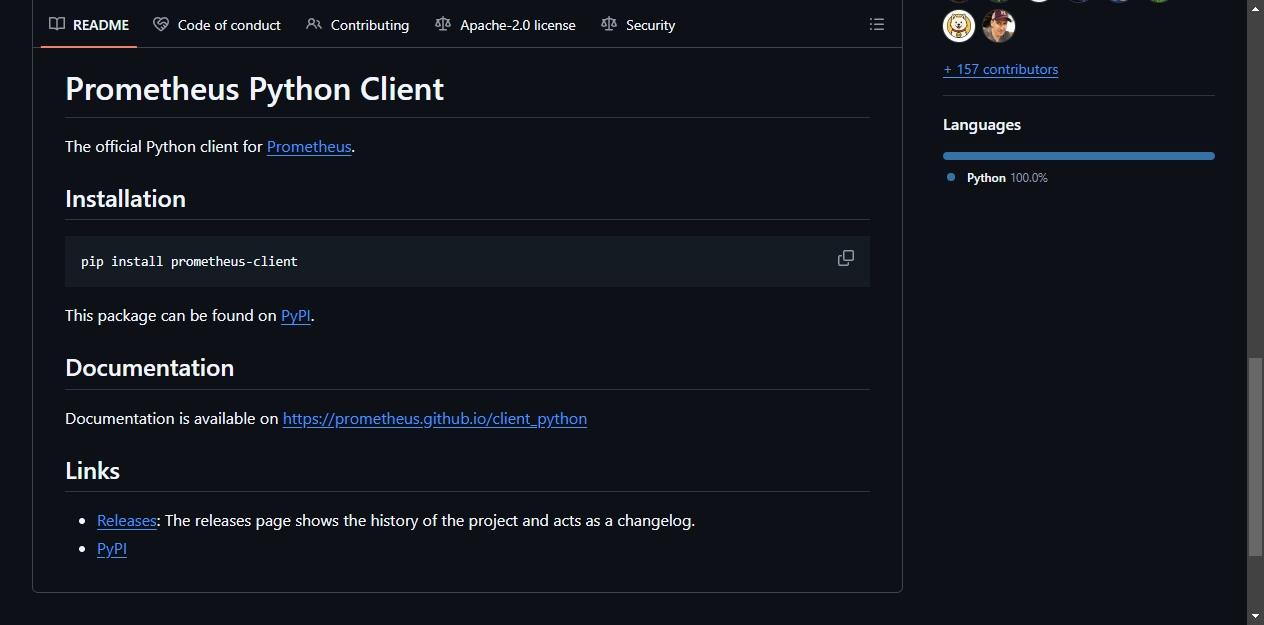Open the README tab

point(89,25)
